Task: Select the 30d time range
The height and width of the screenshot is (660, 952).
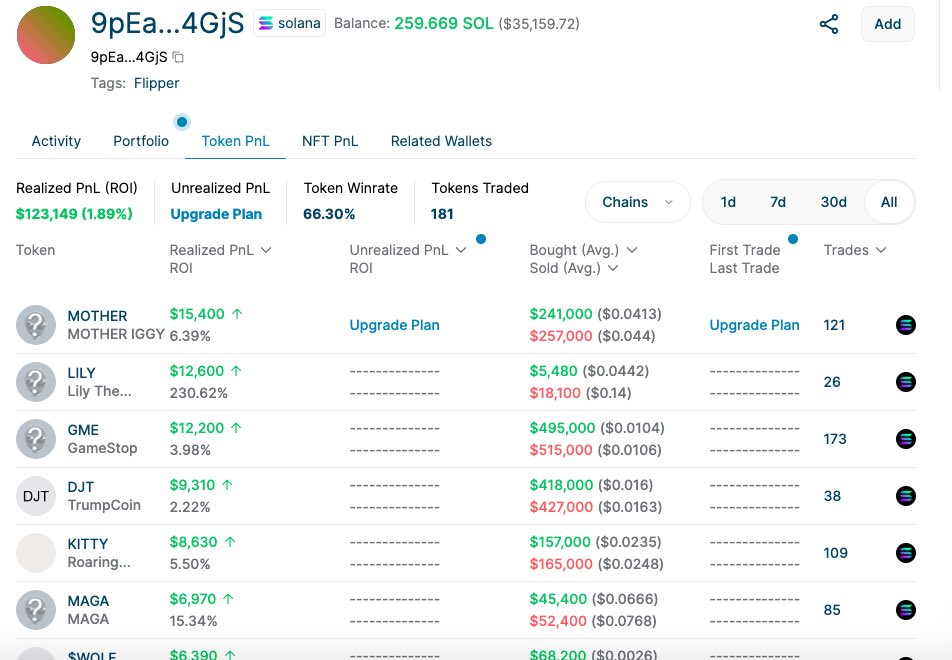Action: coord(834,202)
